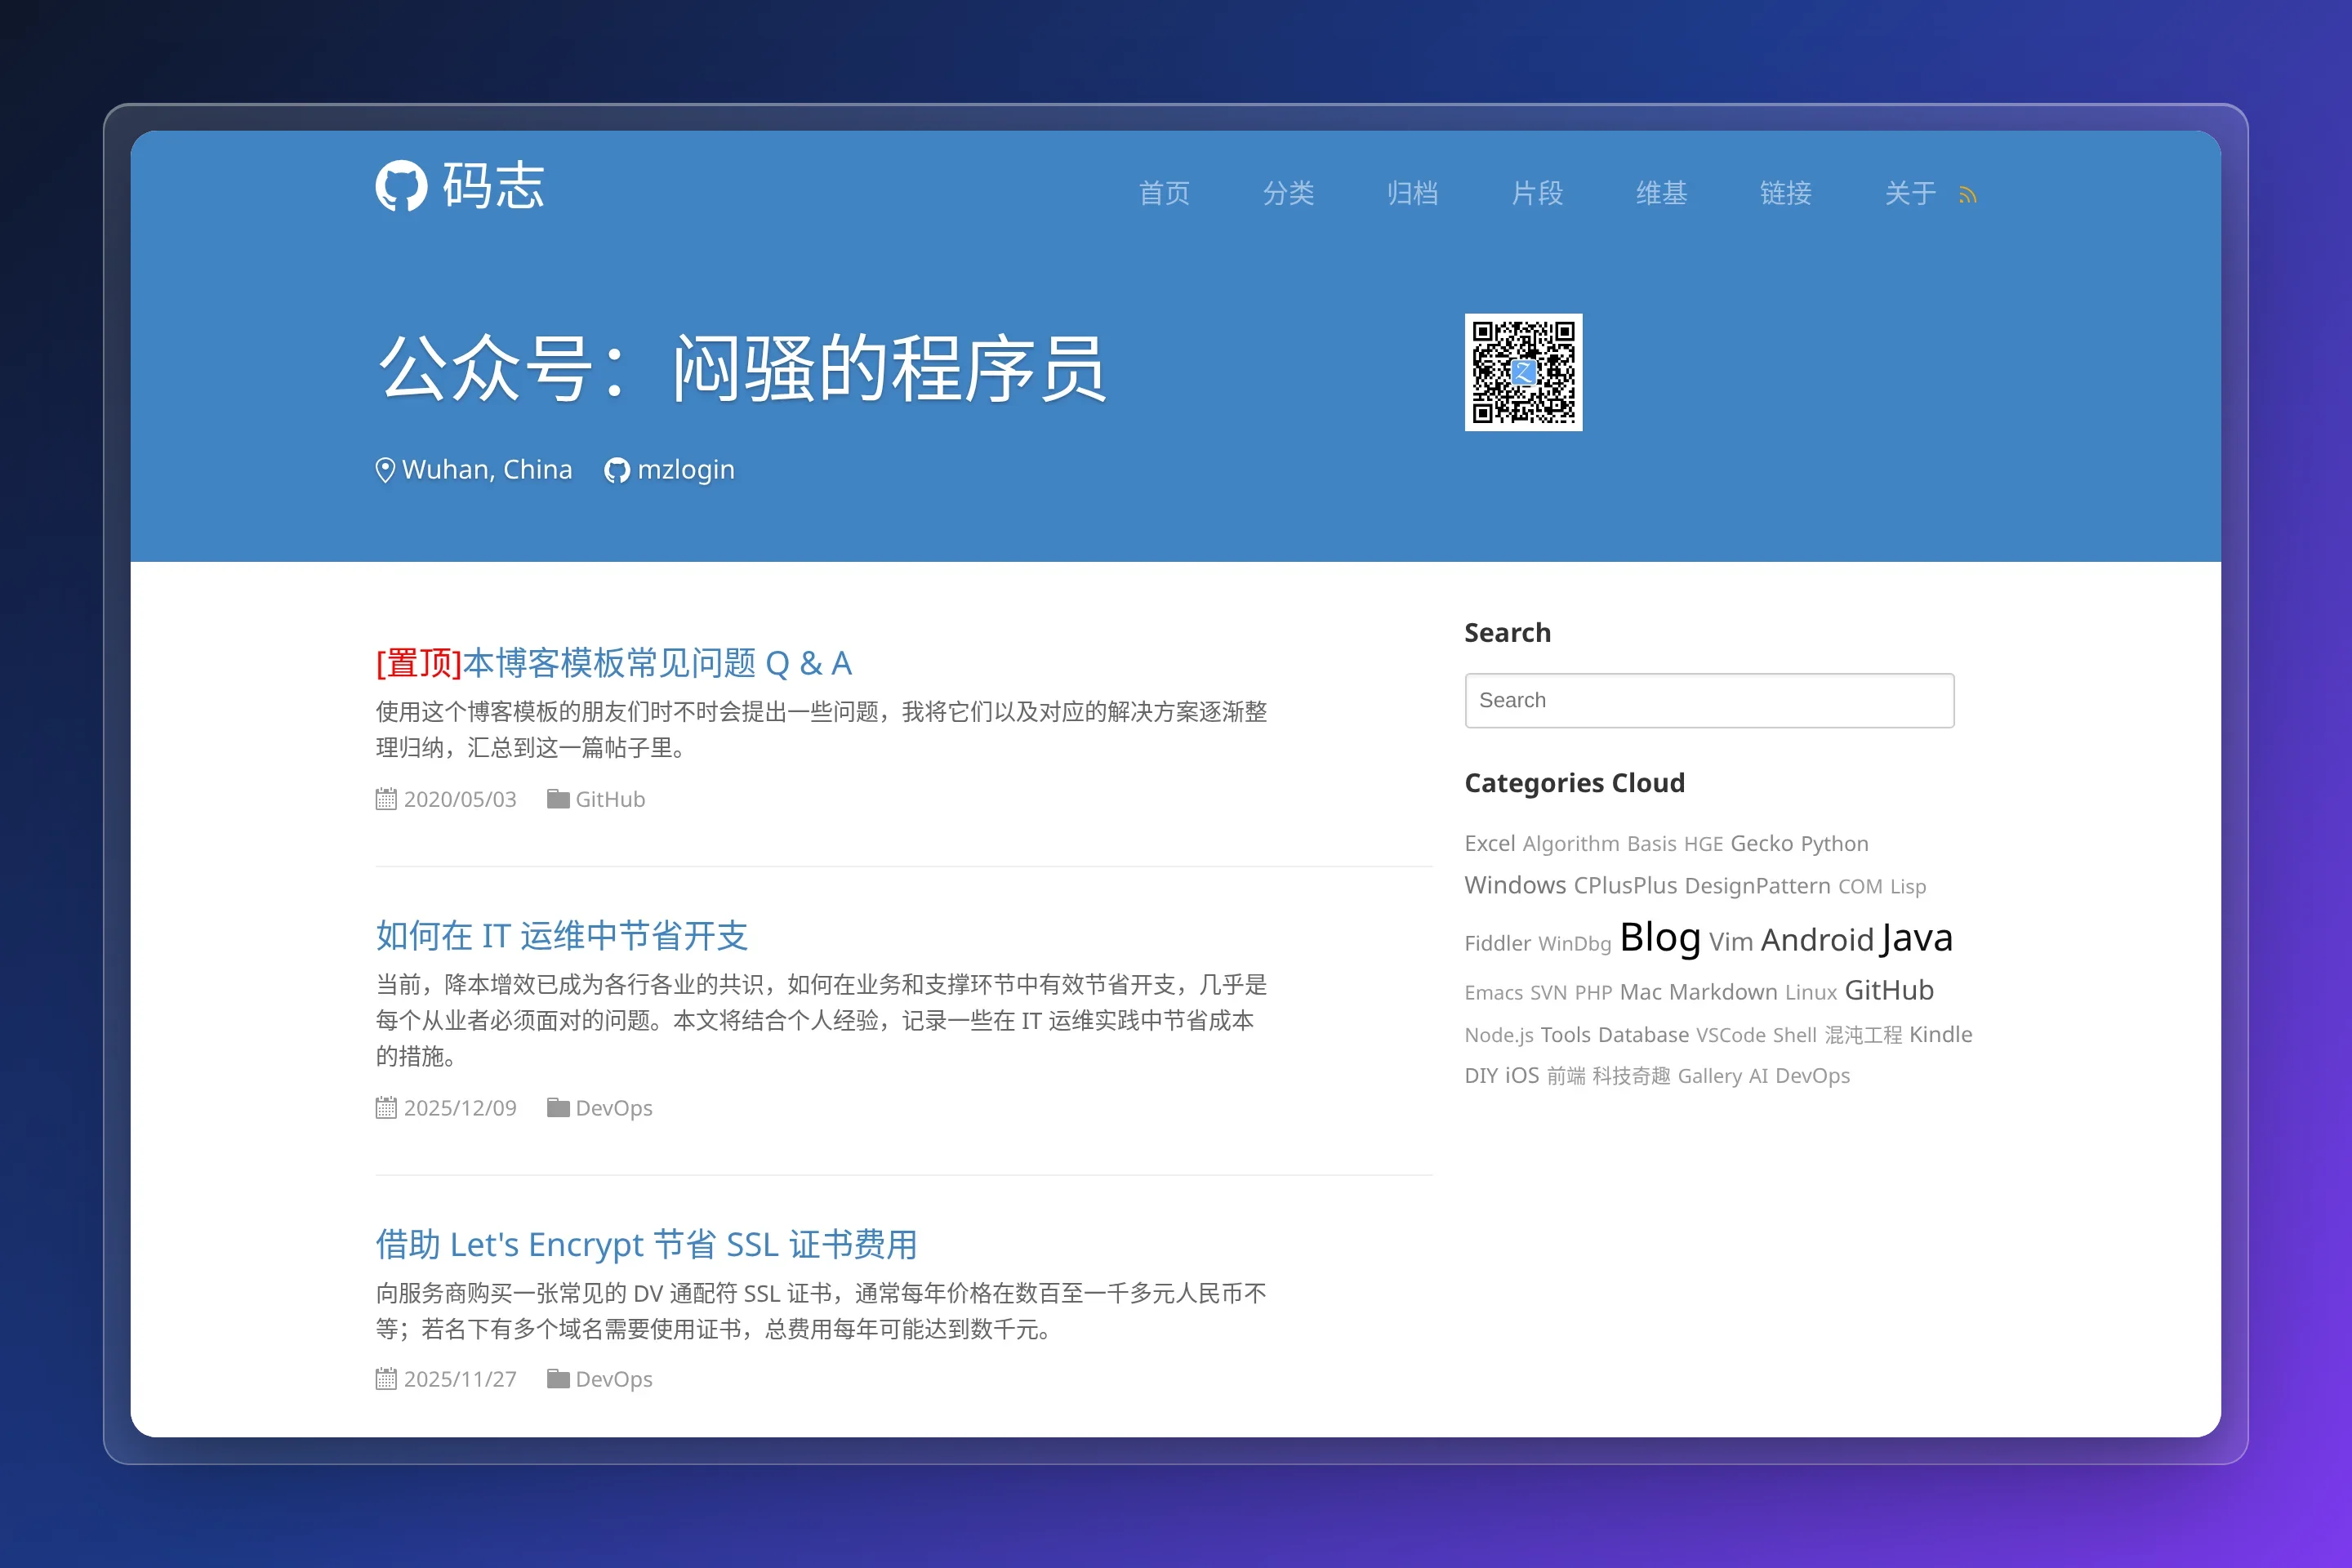Open the mzlogin GitHub profile link
The image size is (2352, 1568).
pyautogui.click(x=686, y=470)
